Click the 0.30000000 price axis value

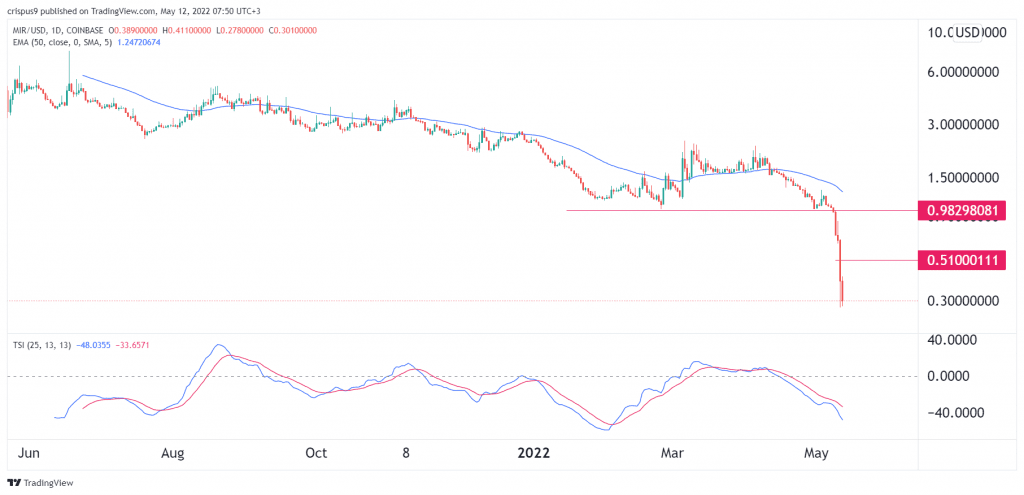[x=961, y=300]
